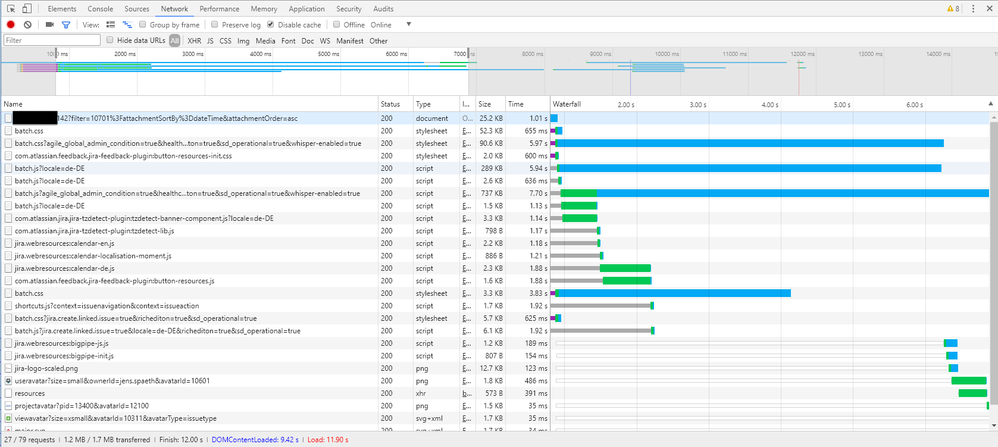Tick the Offline checkbox
Screen dimensions: 998x447
[x=336, y=25]
